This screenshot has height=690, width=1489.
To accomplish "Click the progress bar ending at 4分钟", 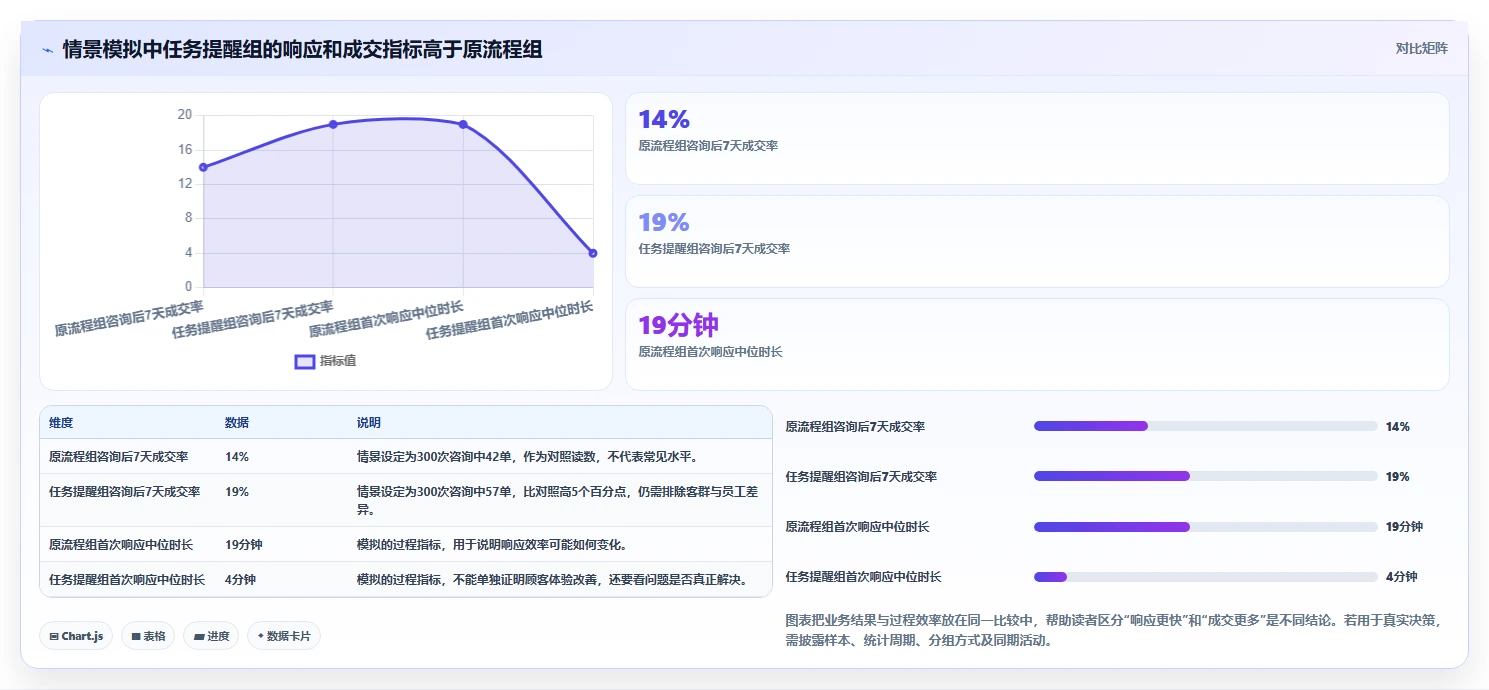I will click(1205, 577).
